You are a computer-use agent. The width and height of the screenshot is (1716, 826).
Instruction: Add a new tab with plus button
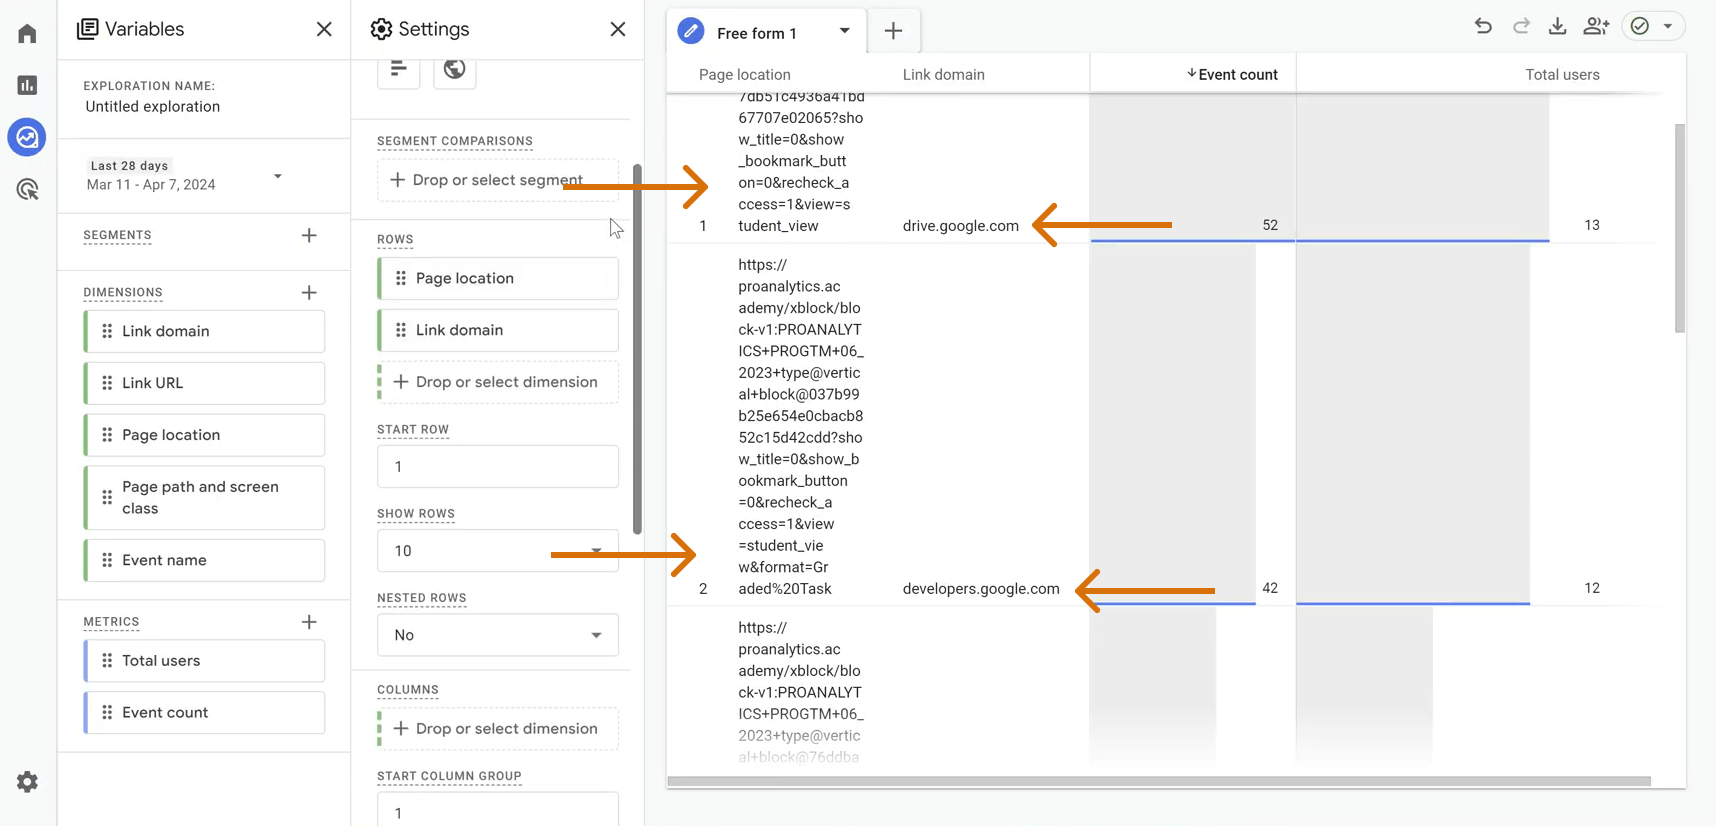tap(893, 31)
